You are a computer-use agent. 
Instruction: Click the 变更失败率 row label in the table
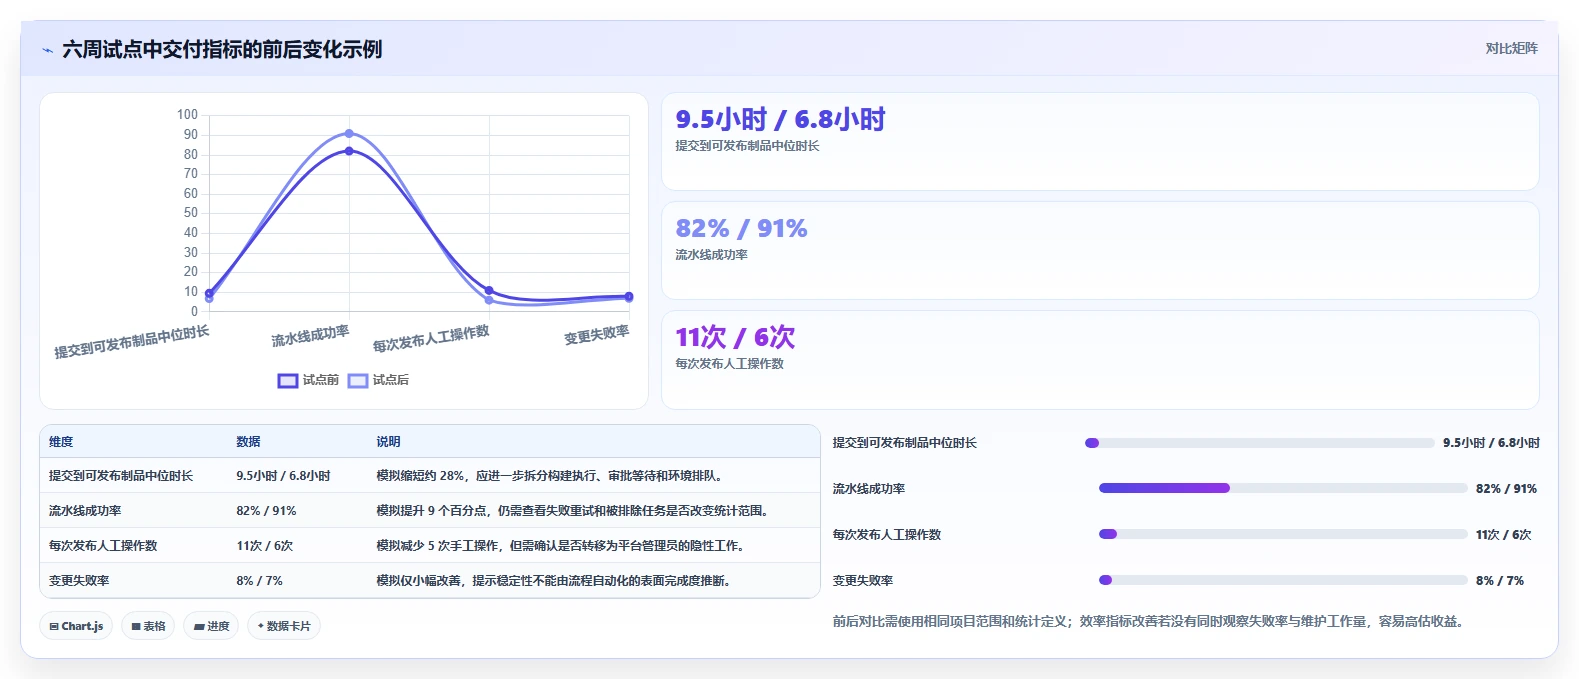pos(79,581)
